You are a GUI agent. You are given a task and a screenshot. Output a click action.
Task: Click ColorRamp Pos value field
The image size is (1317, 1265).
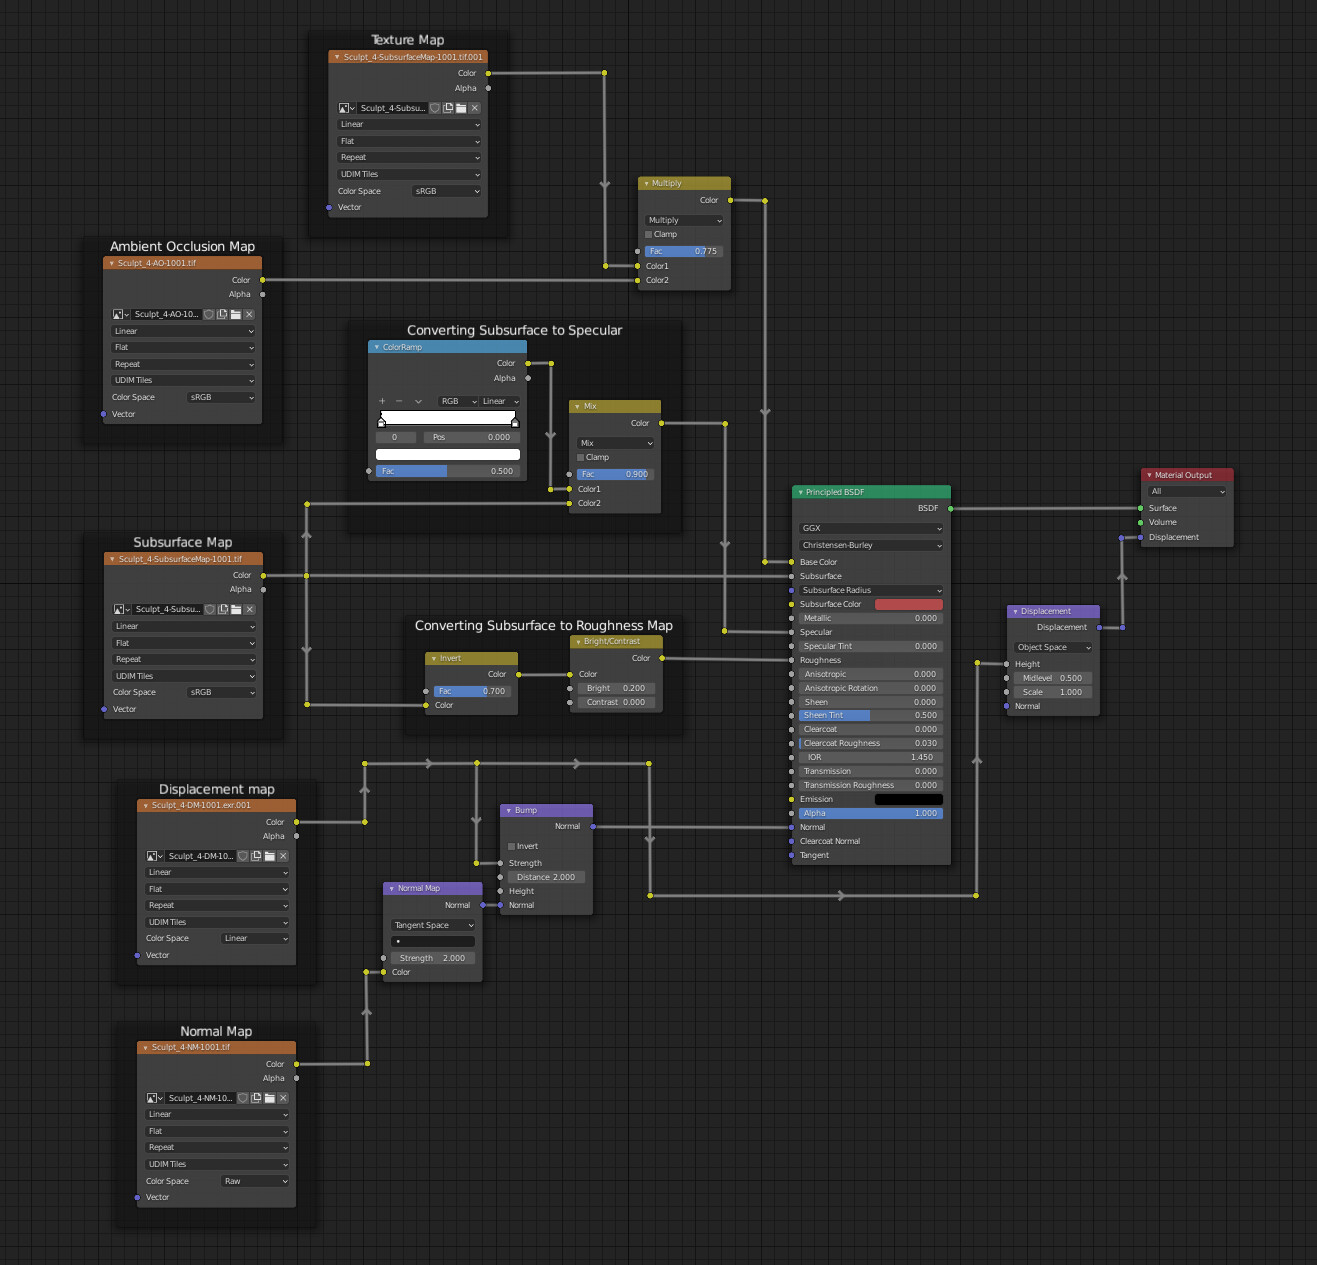click(472, 437)
